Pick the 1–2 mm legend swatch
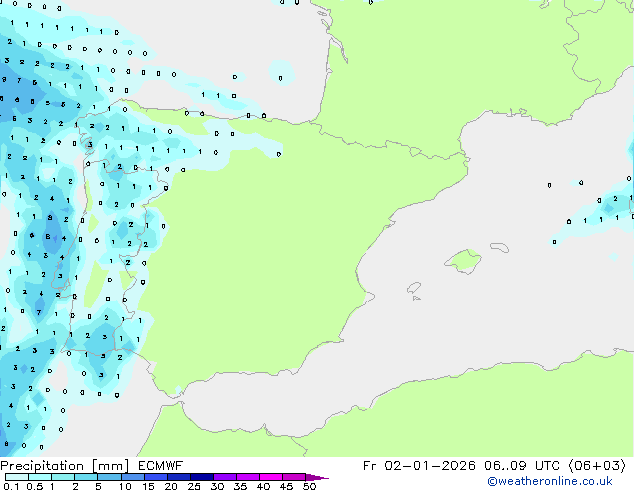634x490 pixels. [x=63, y=477]
